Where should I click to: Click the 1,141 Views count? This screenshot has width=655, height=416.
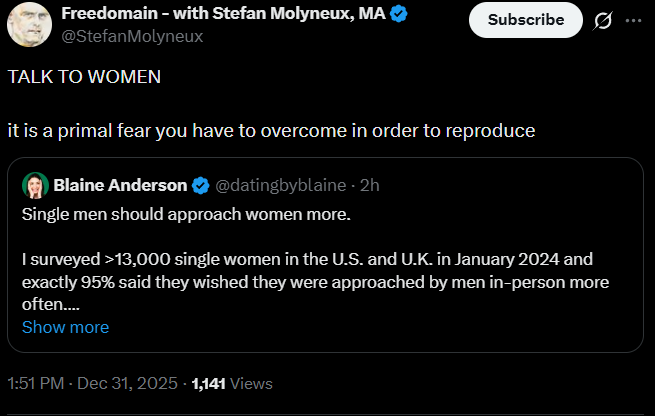(x=232, y=383)
